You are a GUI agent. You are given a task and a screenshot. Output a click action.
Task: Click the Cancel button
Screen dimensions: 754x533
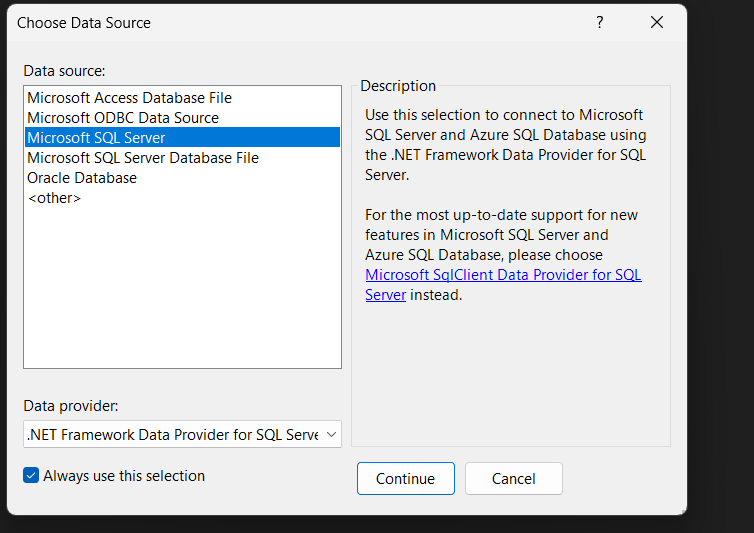tap(513, 479)
